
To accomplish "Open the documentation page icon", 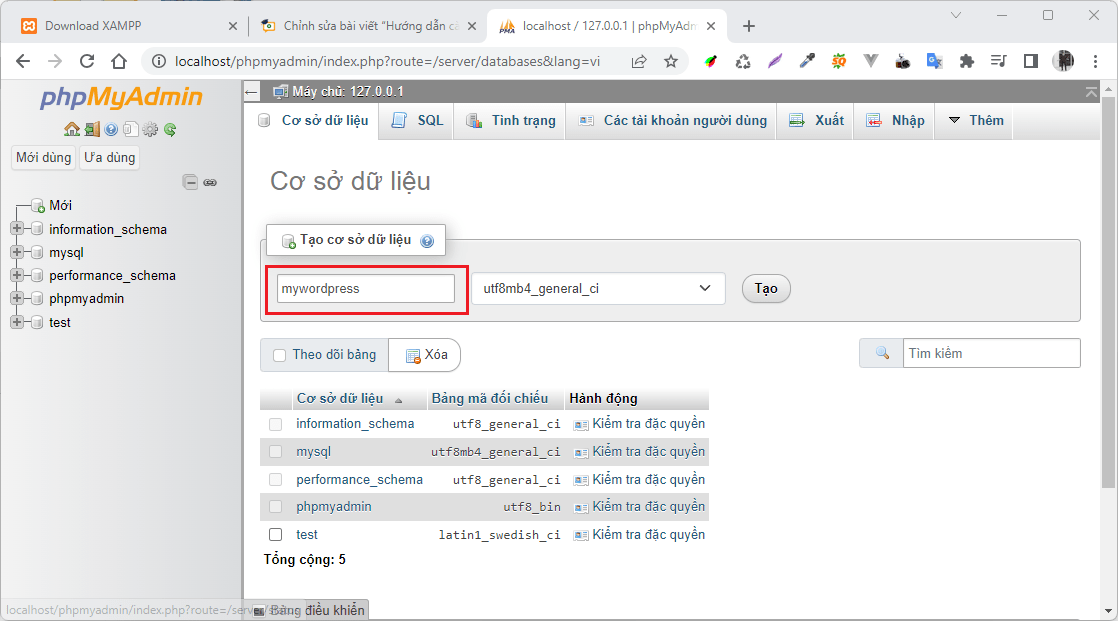I will click(x=130, y=129).
